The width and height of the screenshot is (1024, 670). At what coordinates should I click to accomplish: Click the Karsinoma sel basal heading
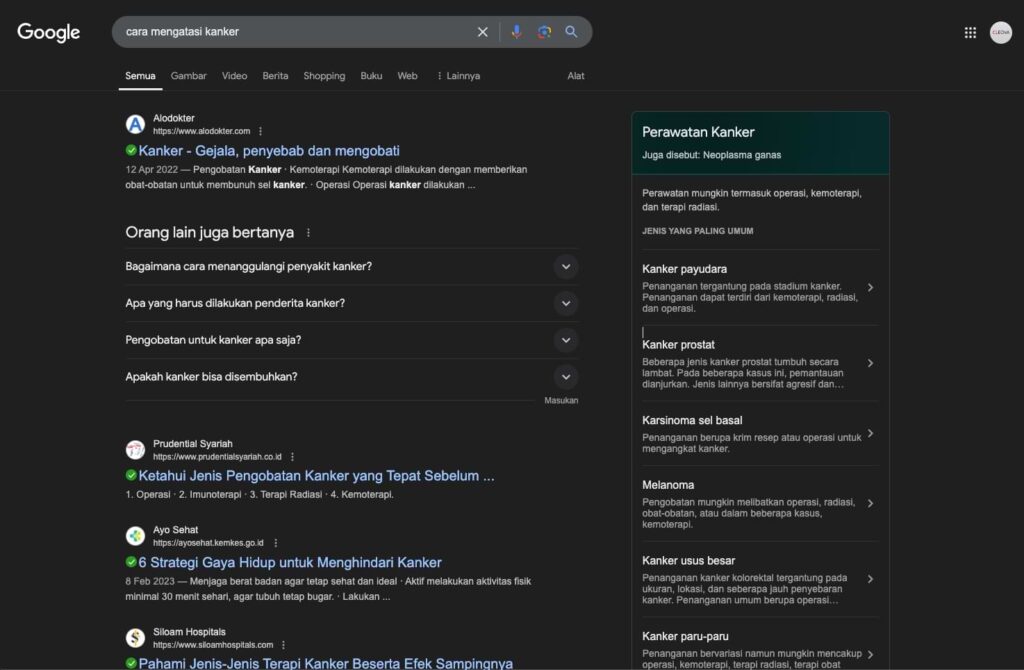coord(692,421)
